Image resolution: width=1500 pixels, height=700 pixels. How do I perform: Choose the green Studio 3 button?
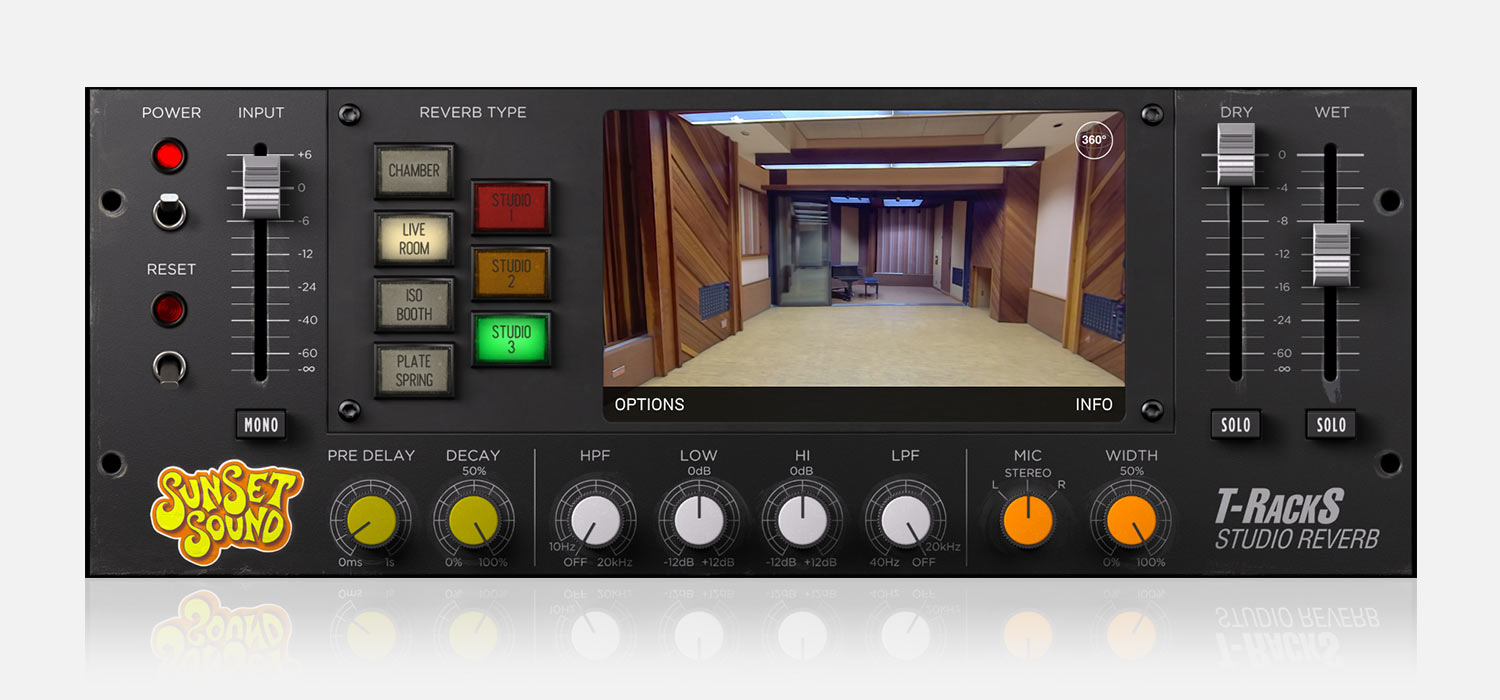(x=511, y=339)
